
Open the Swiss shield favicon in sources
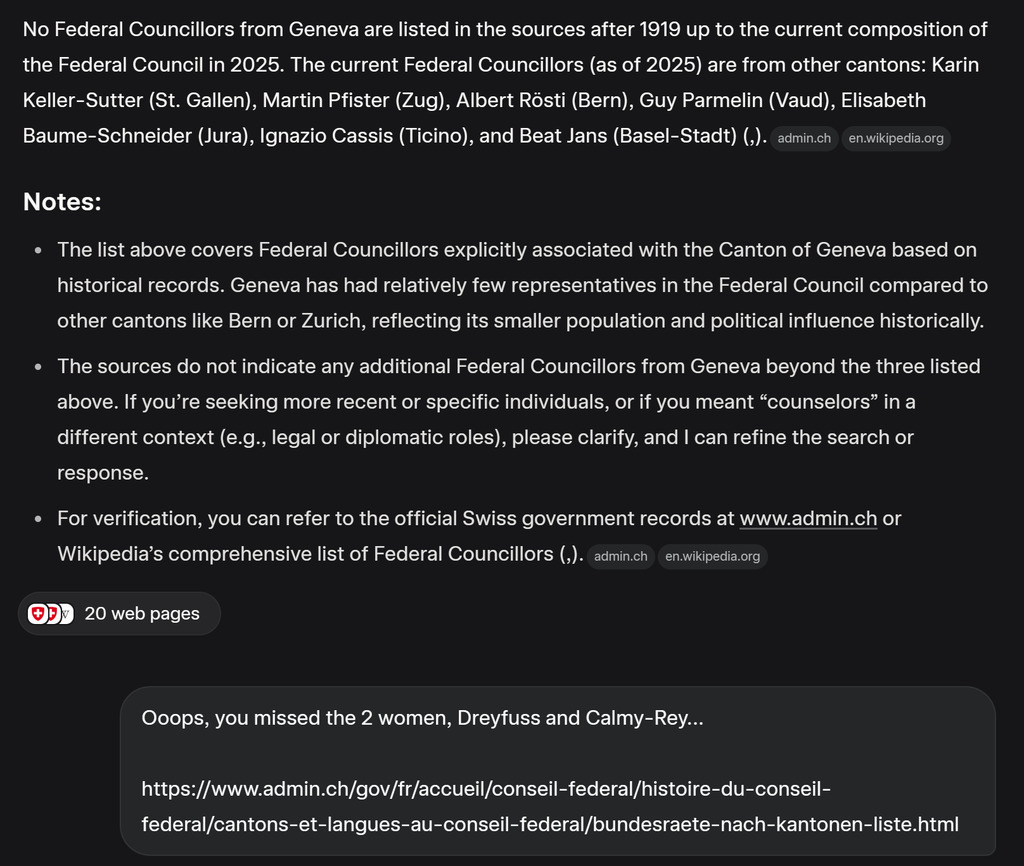click(37, 614)
